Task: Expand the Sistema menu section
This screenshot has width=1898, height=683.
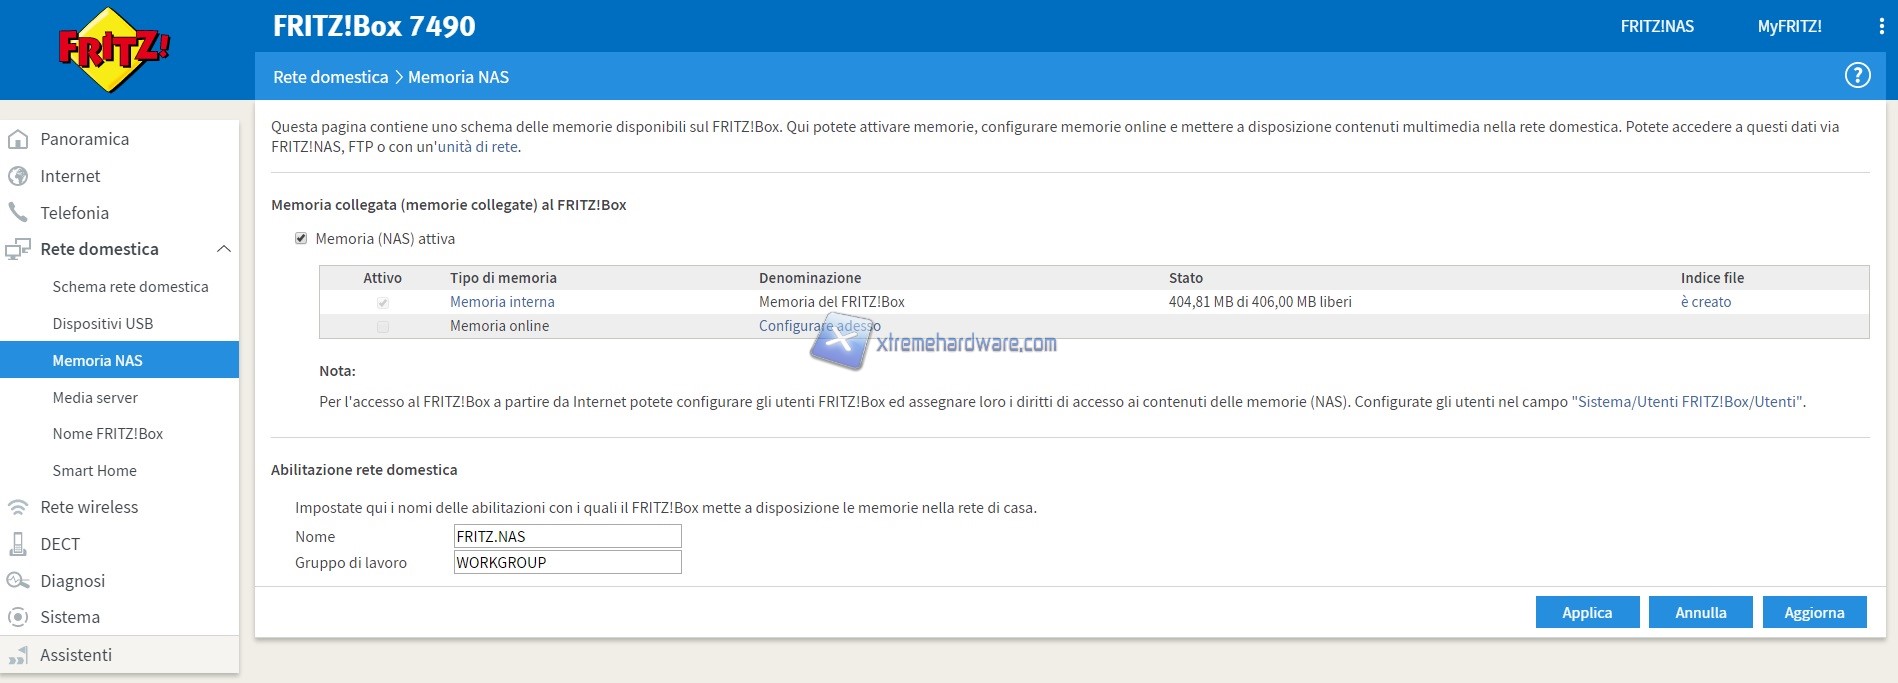Action: click(70, 617)
